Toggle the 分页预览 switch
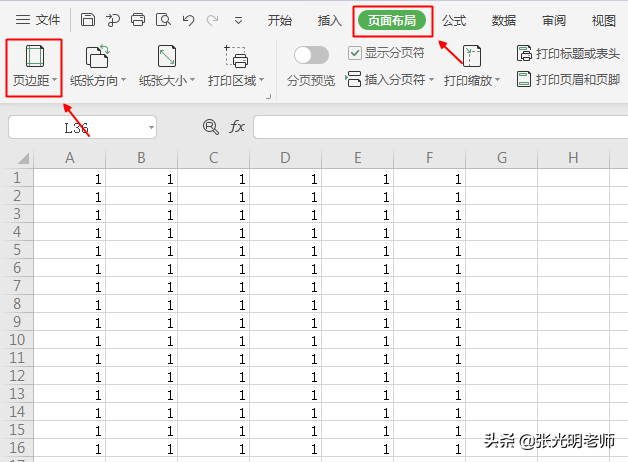This screenshot has height=462, width=628. (x=311, y=55)
